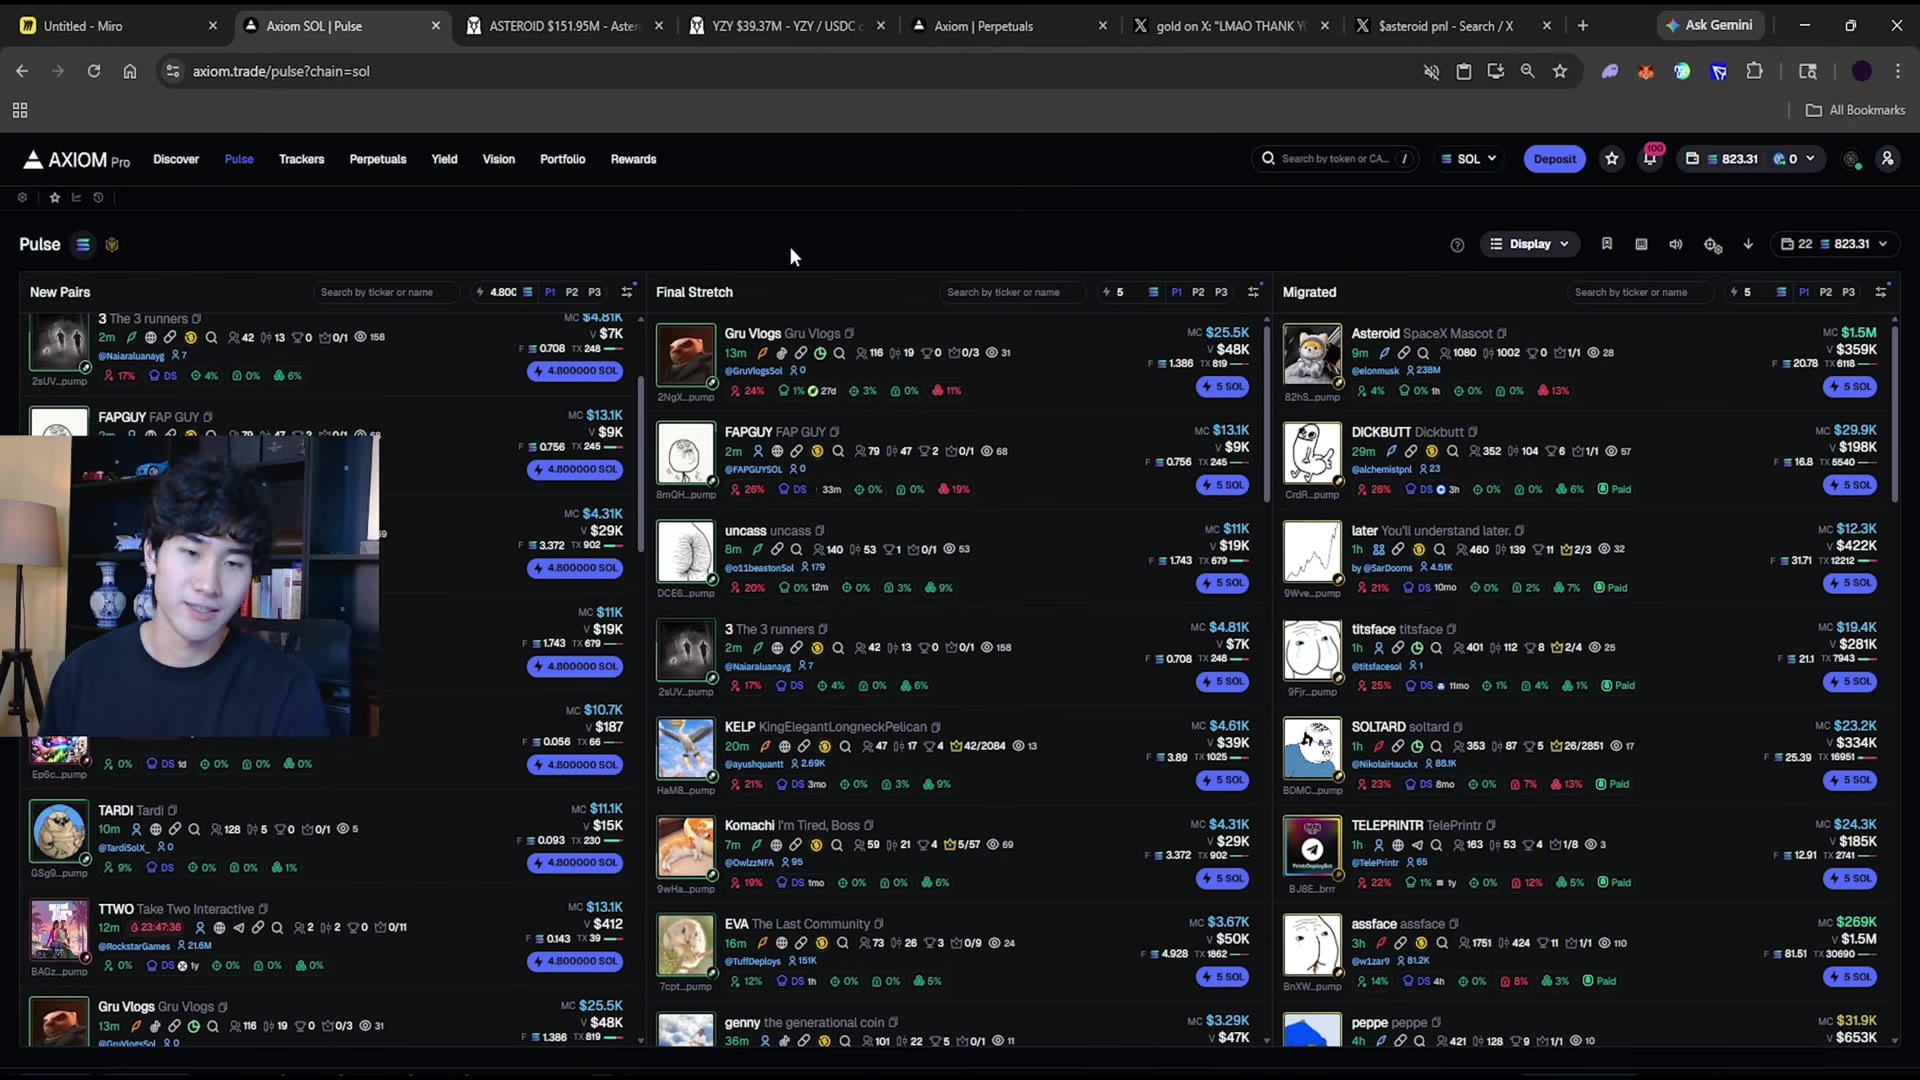Select preset P3 in Final Stretch

1222,292
